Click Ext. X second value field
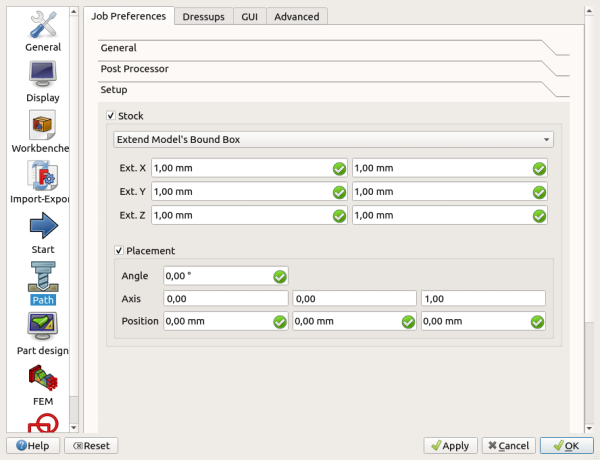The width and height of the screenshot is (600, 460). (x=450, y=168)
